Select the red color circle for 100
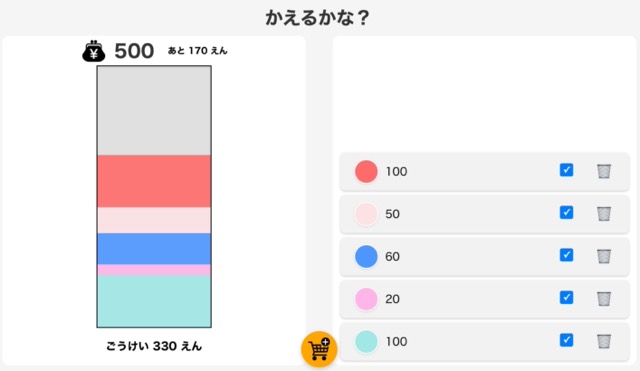This screenshot has width=640, height=371. coord(366,171)
